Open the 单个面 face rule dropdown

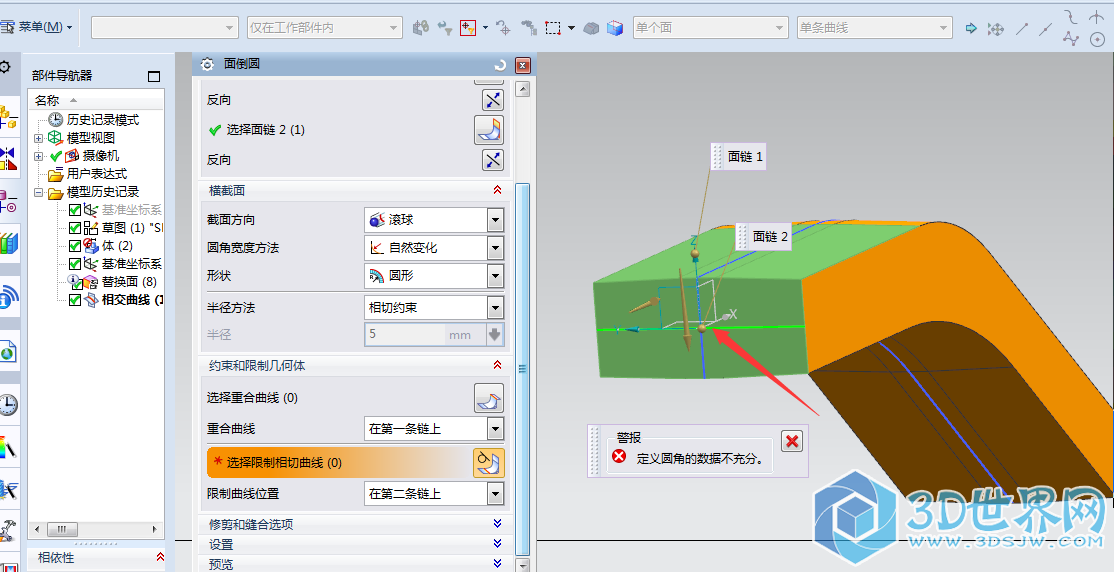[710, 28]
